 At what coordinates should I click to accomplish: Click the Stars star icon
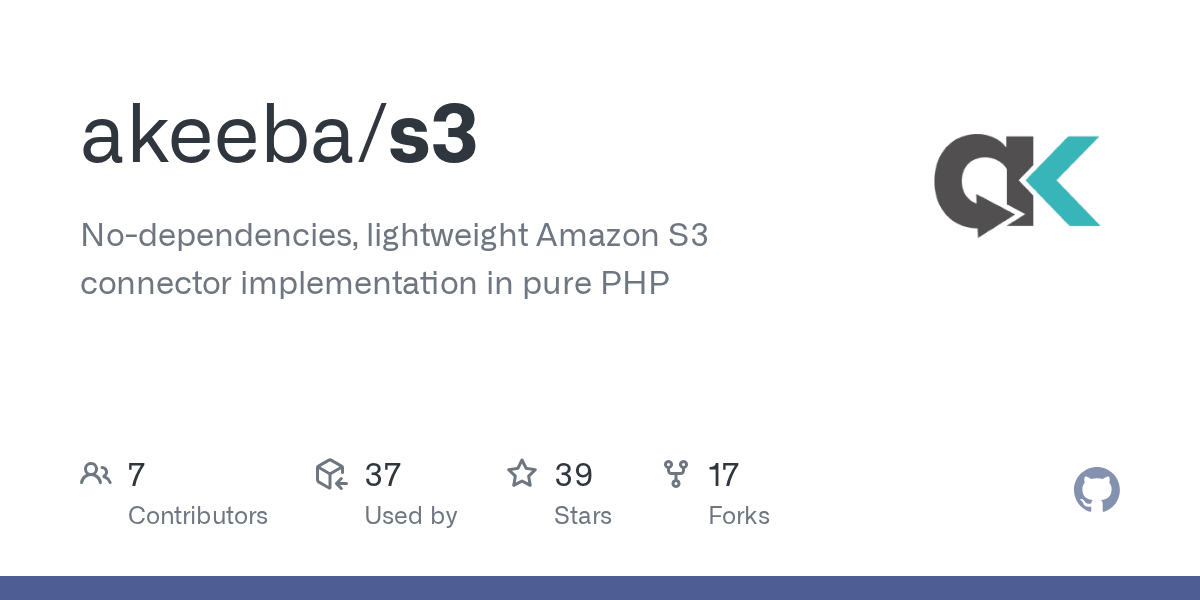click(x=522, y=474)
